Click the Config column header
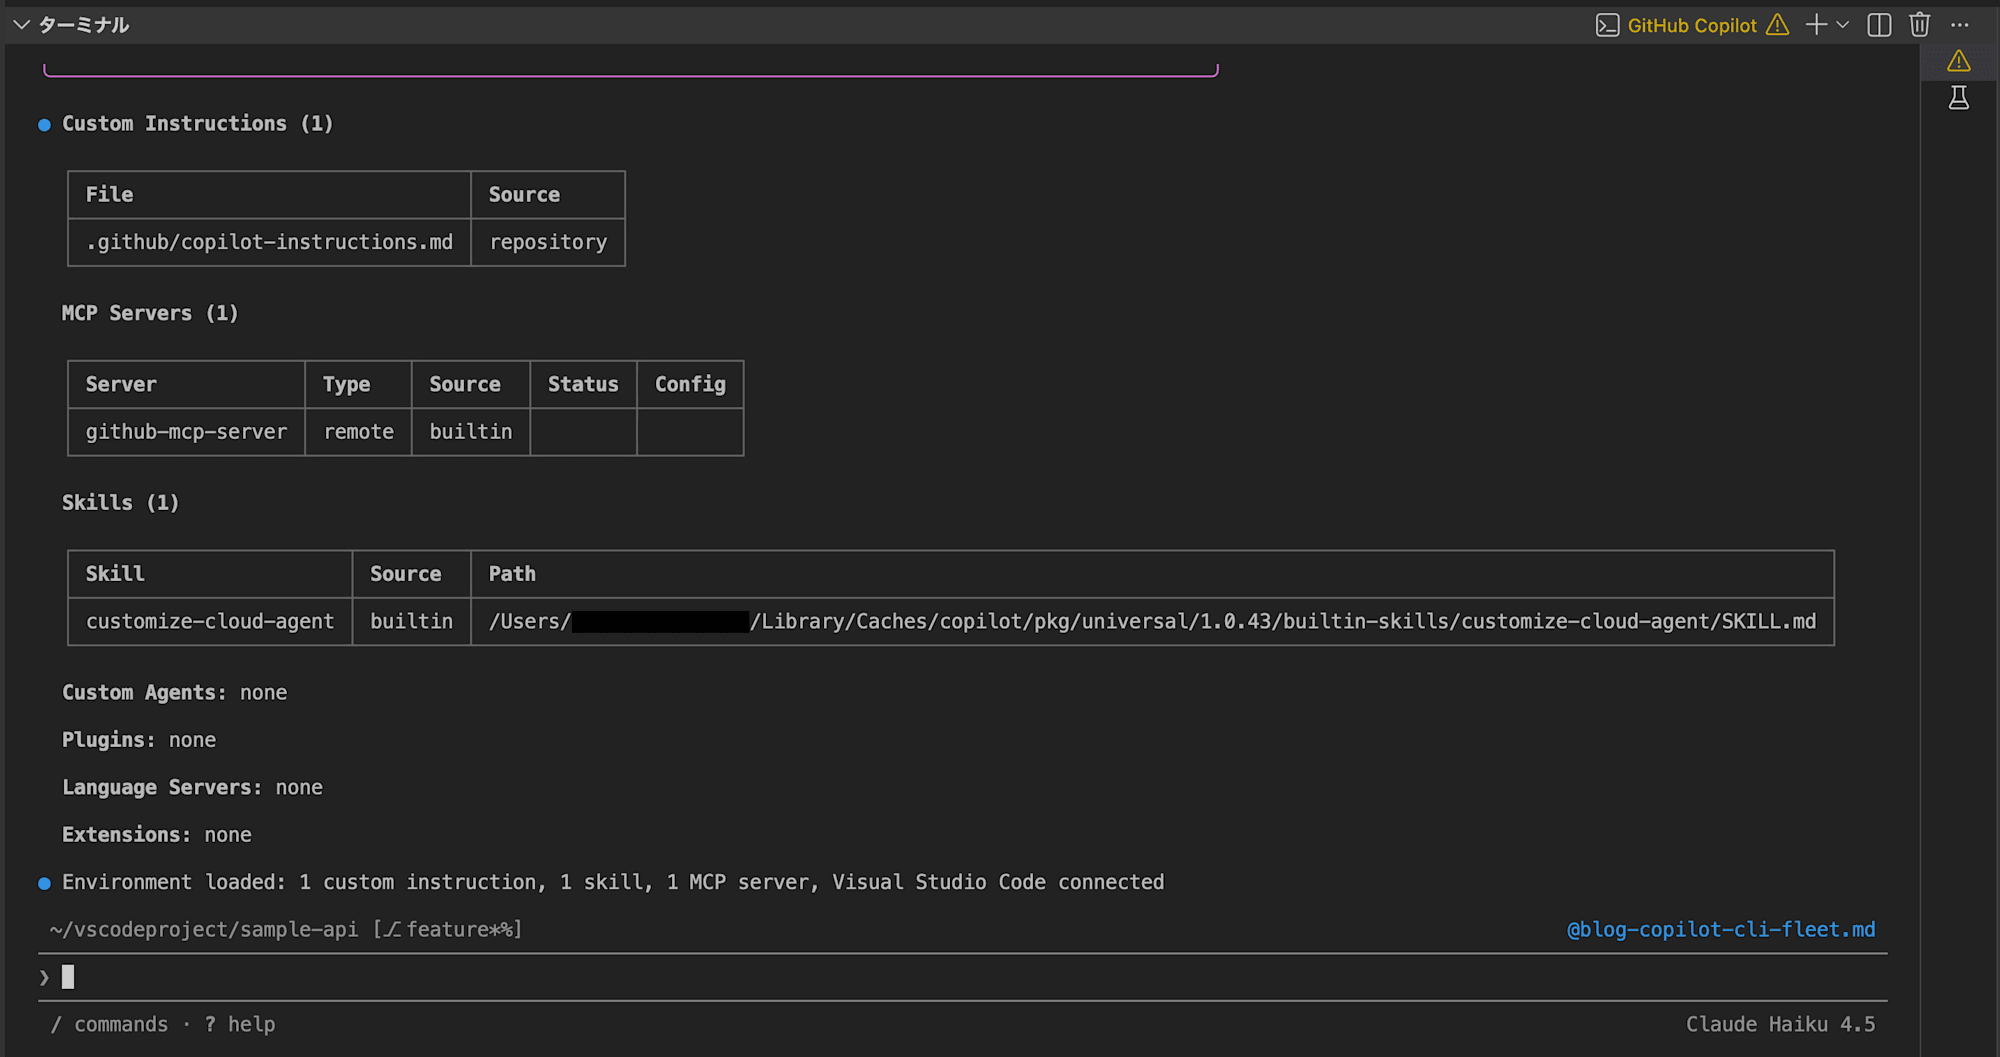Screen dimensions: 2000x1057 point(690,385)
